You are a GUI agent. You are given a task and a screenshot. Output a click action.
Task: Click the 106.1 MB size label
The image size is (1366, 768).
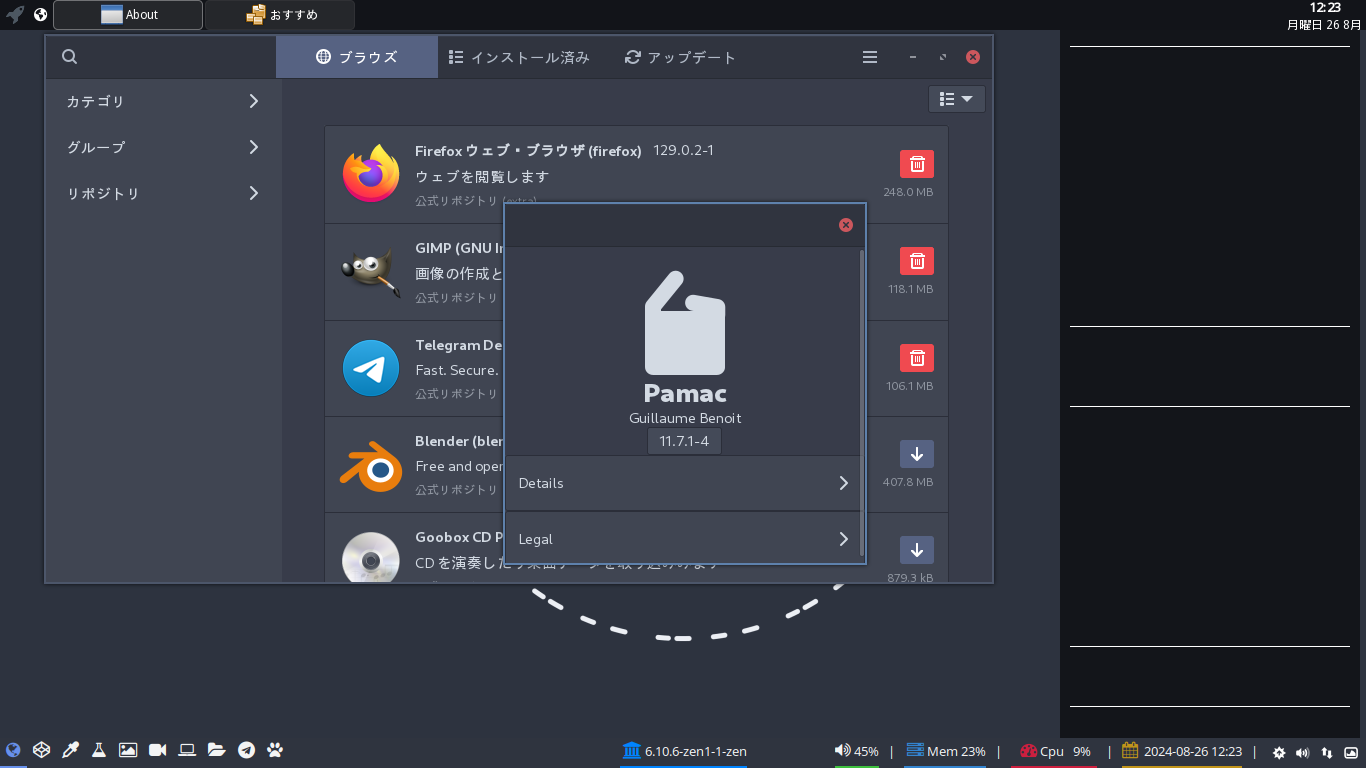pyautogui.click(x=909, y=386)
